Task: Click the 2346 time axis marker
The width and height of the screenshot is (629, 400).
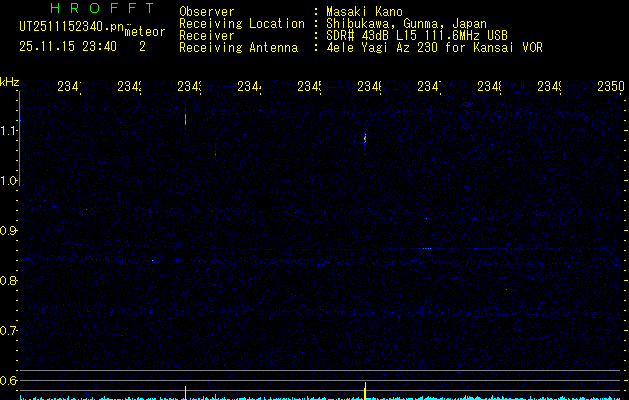Action: (369, 88)
